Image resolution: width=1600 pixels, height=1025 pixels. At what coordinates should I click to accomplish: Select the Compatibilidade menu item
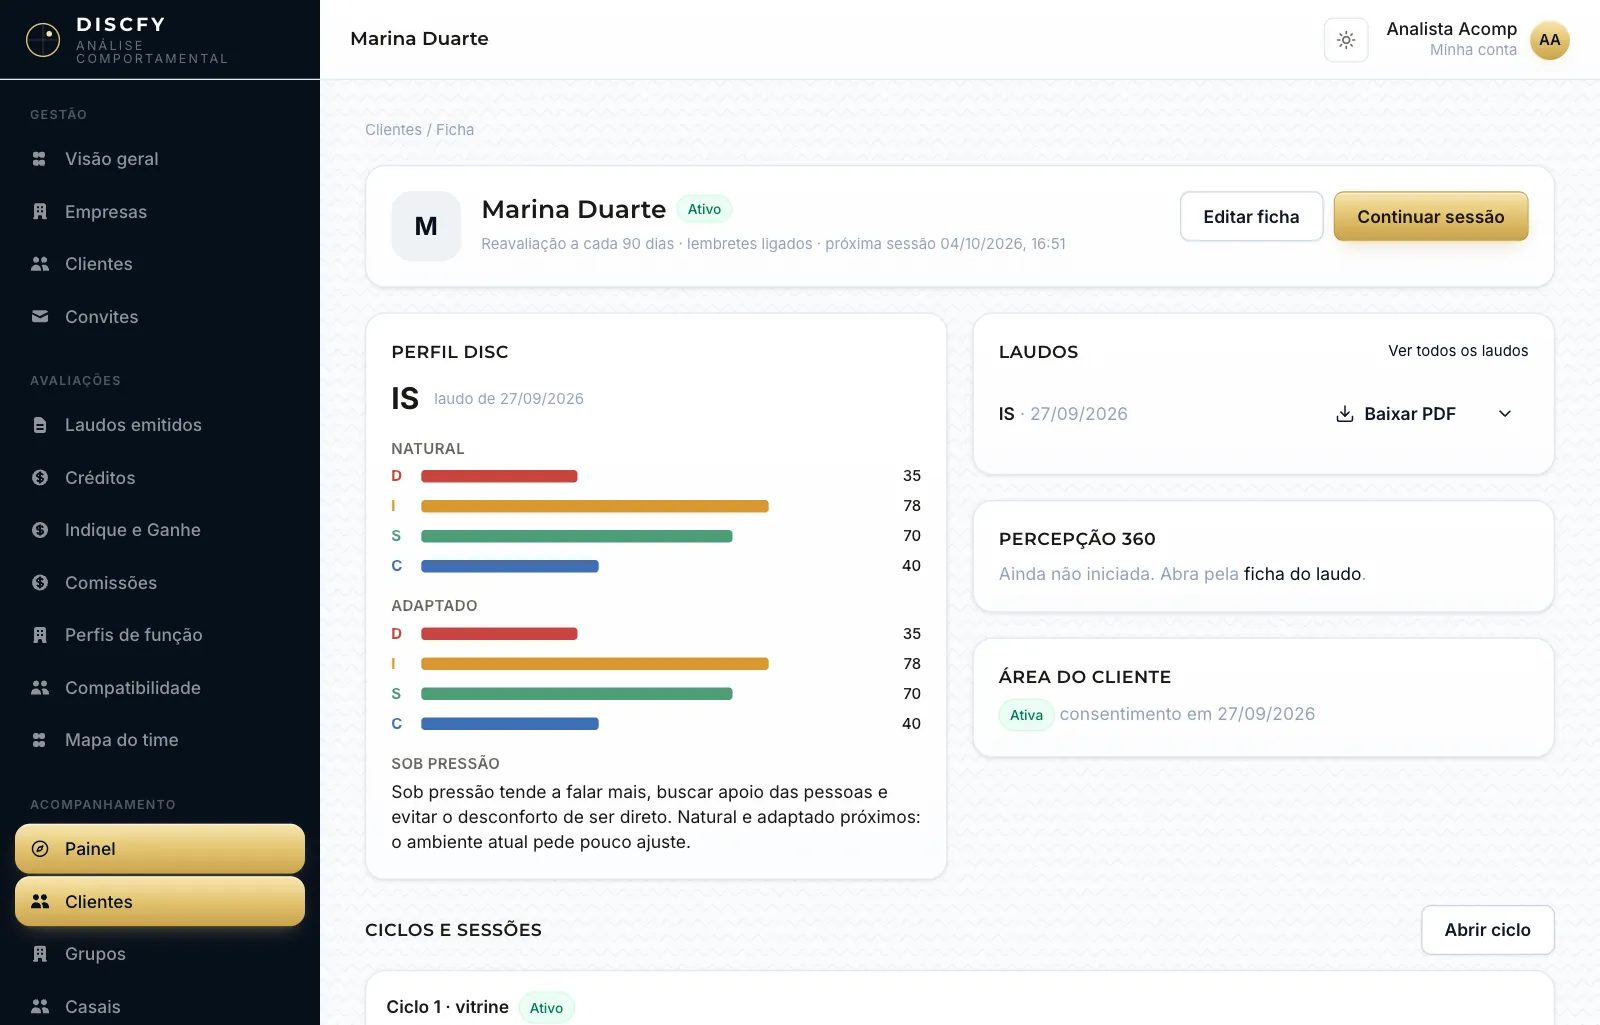click(x=160, y=688)
